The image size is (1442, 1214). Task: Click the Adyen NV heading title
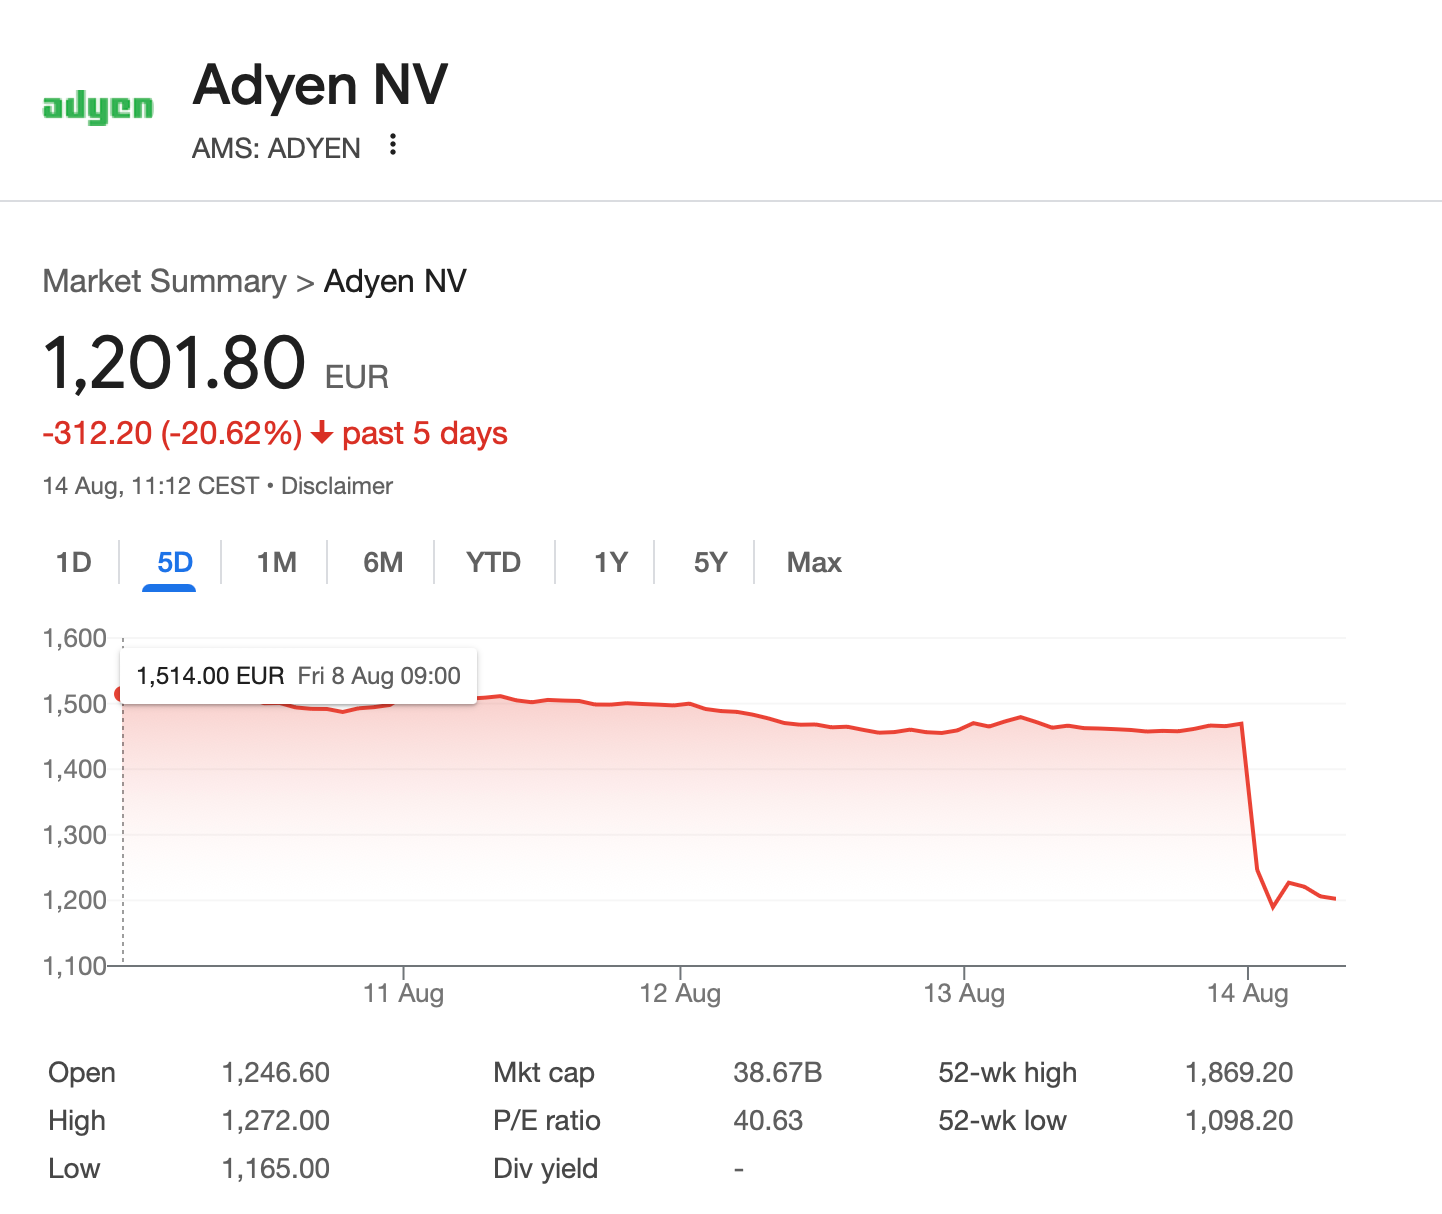[320, 84]
